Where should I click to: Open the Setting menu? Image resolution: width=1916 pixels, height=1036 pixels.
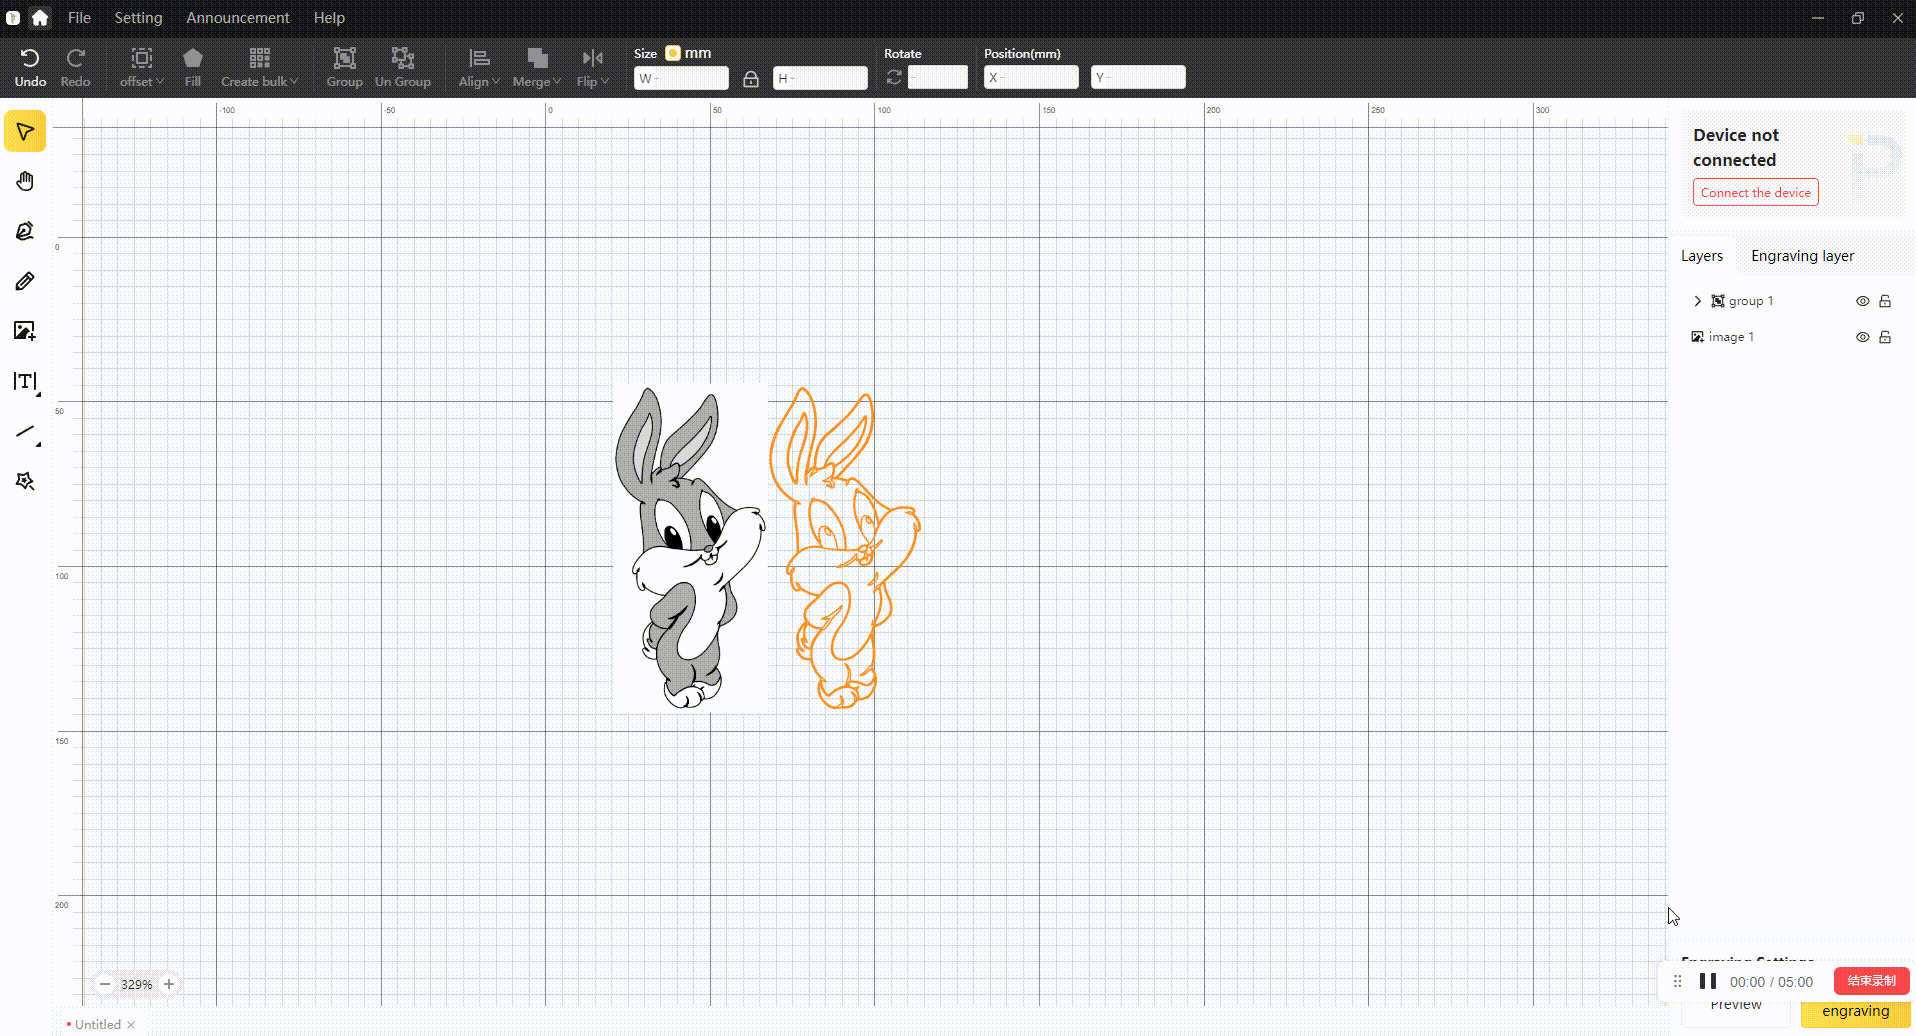[138, 17]
